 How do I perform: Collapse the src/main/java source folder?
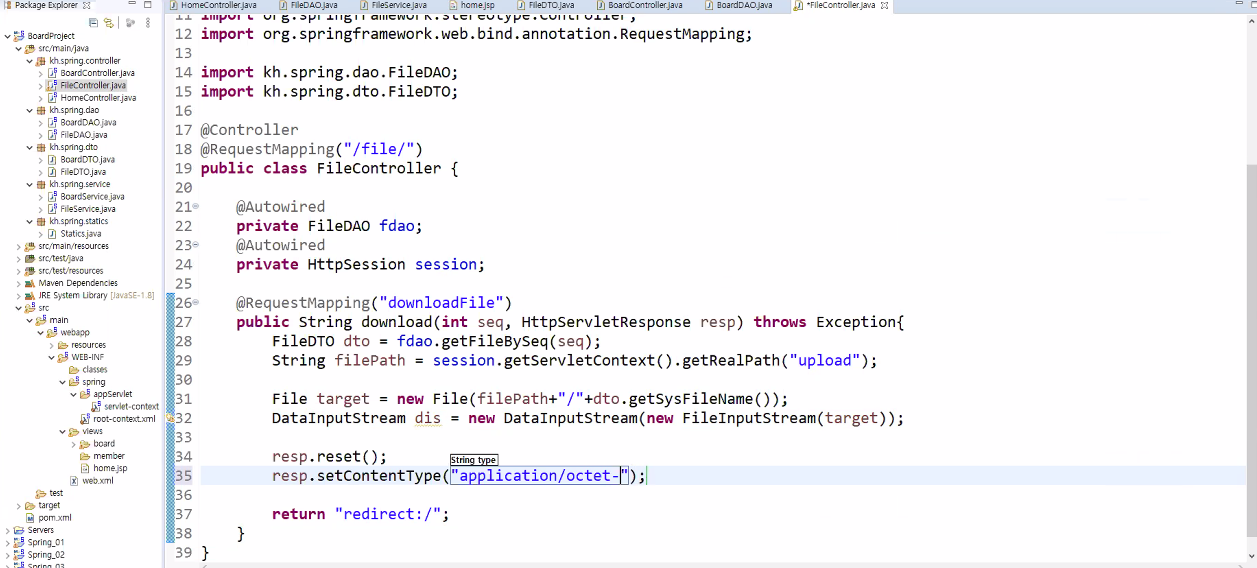tap(19, 48)
